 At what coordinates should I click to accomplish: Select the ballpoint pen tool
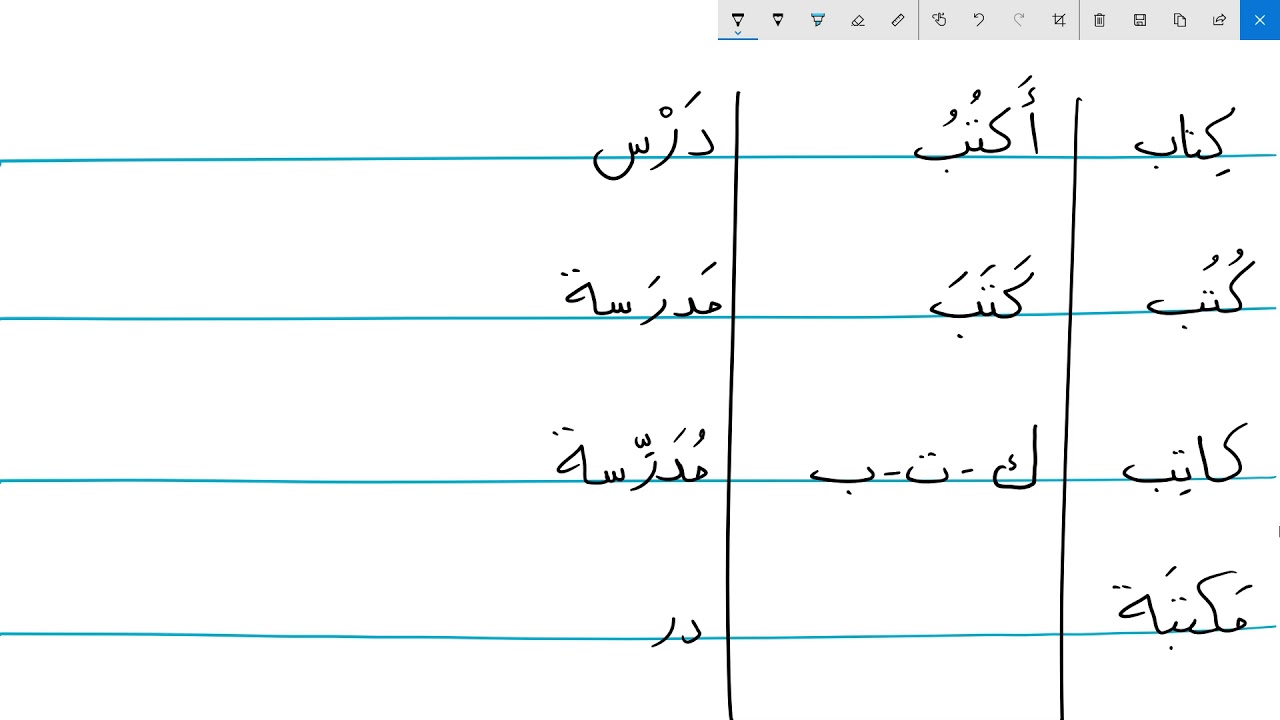(738, 19)
